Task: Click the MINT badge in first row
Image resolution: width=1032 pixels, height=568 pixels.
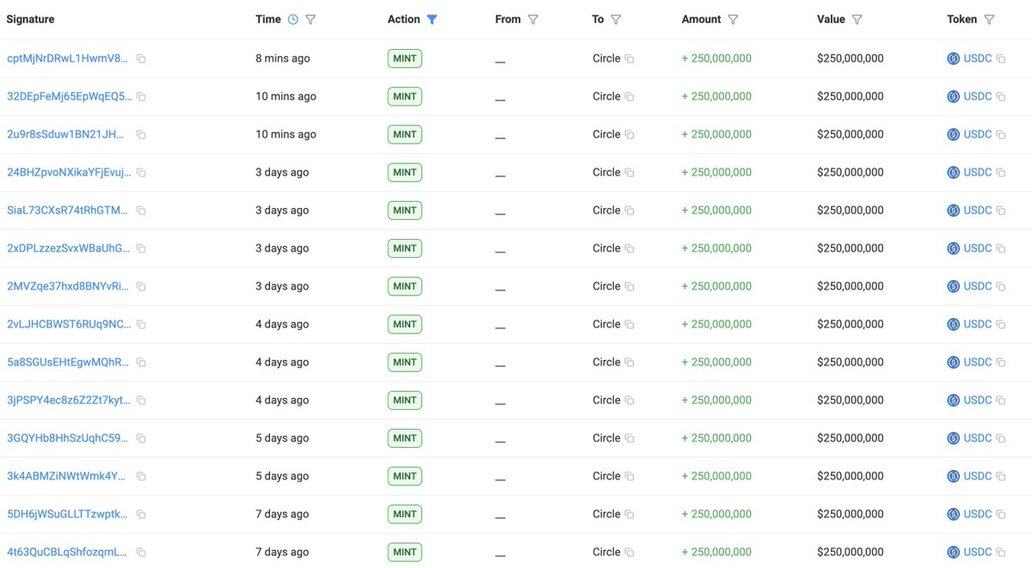Action: [405, 59]
